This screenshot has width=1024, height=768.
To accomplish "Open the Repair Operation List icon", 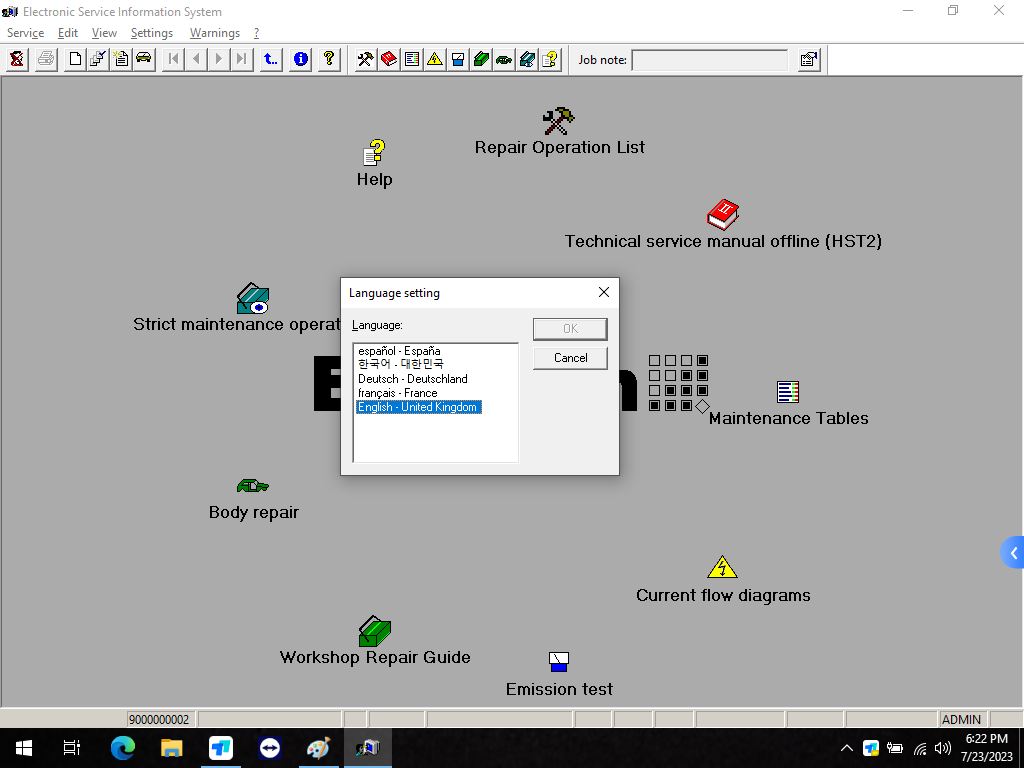I will (x=558, y=122).
